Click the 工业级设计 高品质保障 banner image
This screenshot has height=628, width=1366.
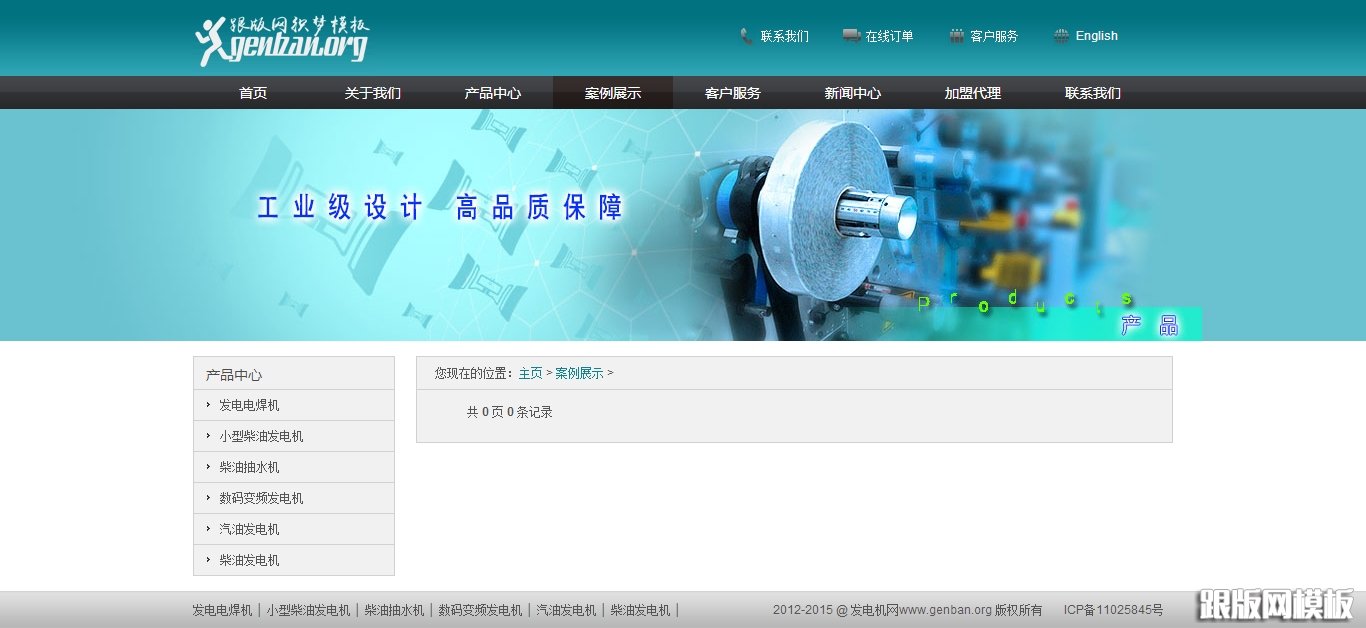click(683, 225)
